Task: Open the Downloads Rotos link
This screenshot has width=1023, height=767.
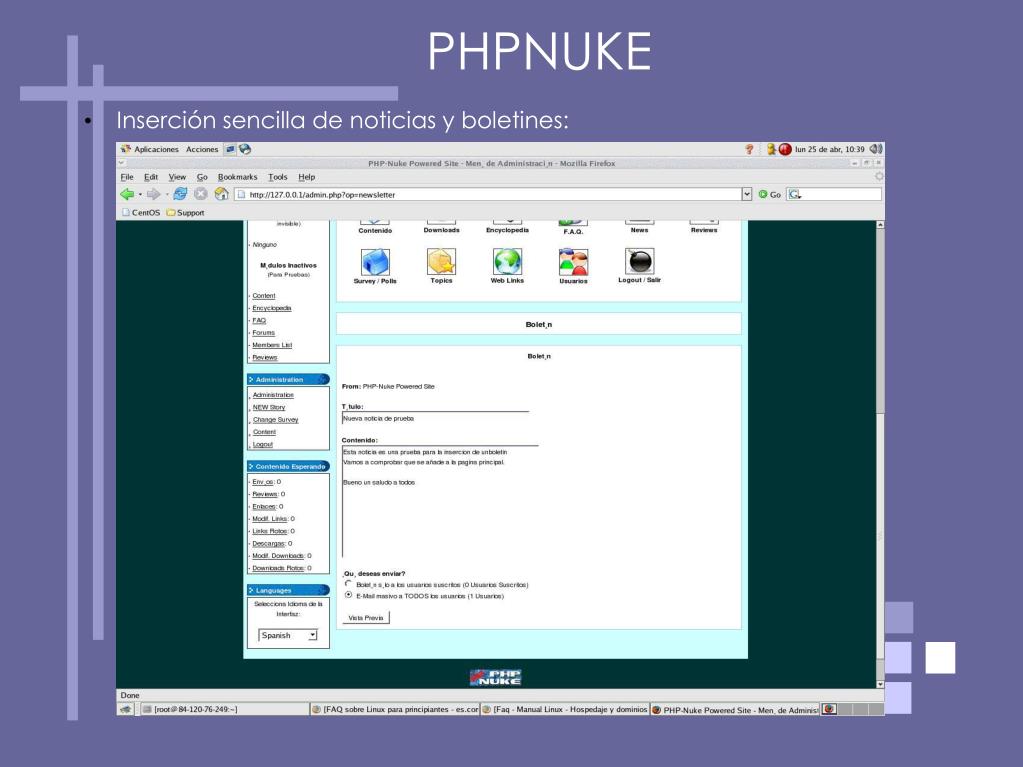Action: 279,568
